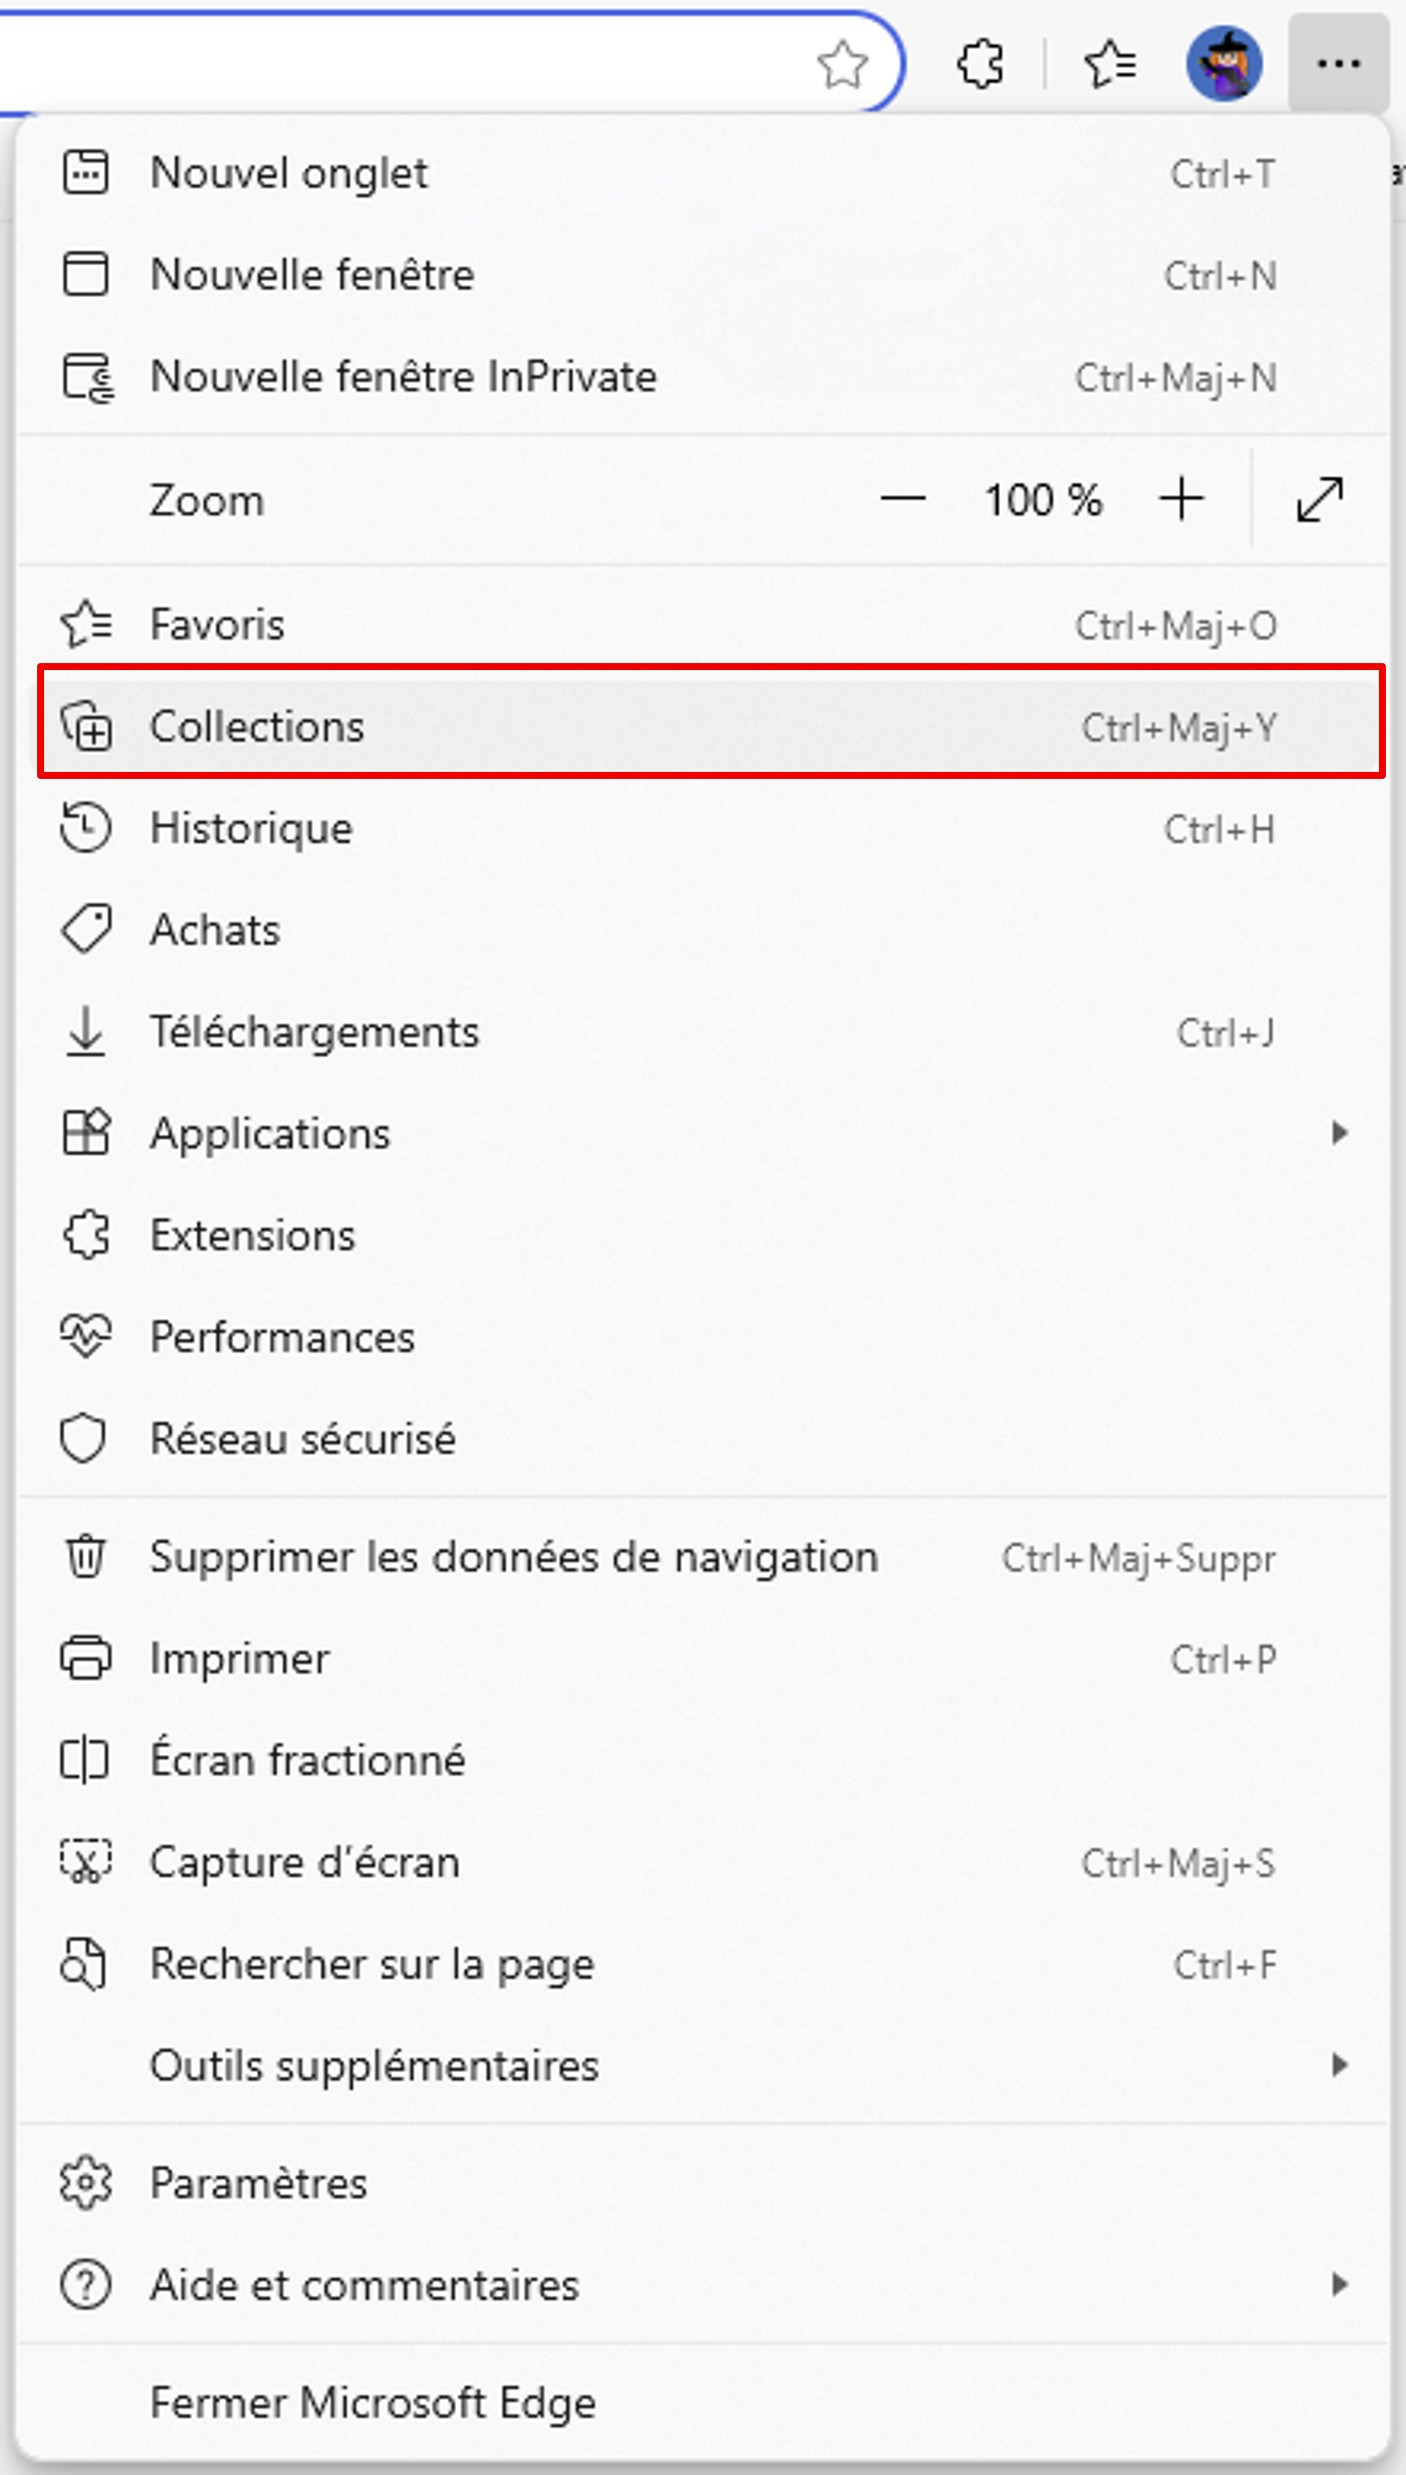Click Fermer Microsoft Edge
Screen dimensions: 1406x2475
tap(373, 2403)
